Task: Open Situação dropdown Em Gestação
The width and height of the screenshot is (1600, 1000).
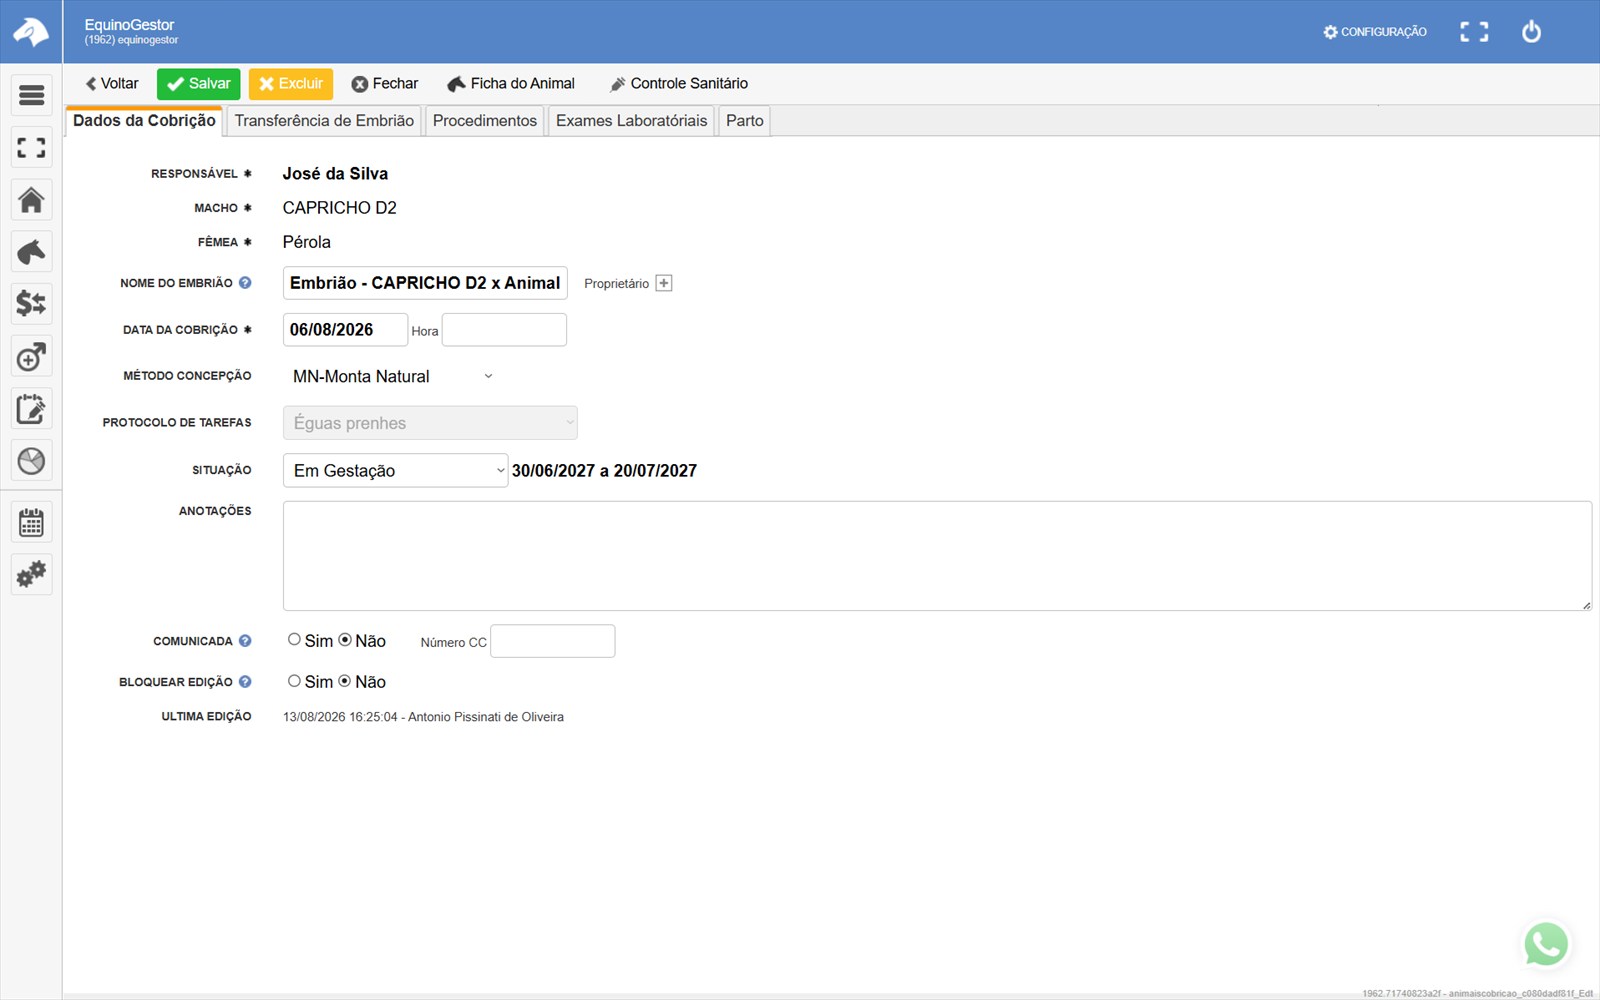Action: pos(395,470)
